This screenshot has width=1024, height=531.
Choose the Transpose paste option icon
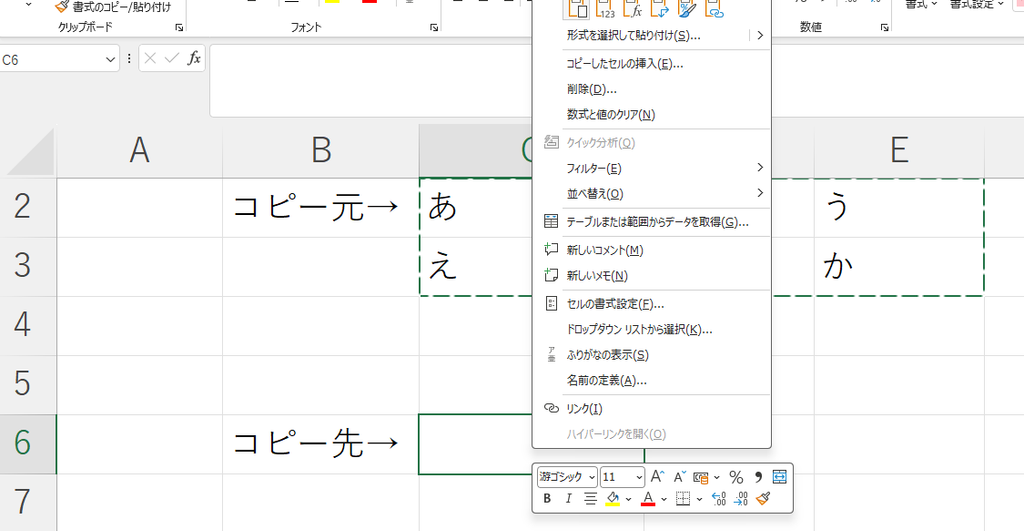[x=660, y=8]
